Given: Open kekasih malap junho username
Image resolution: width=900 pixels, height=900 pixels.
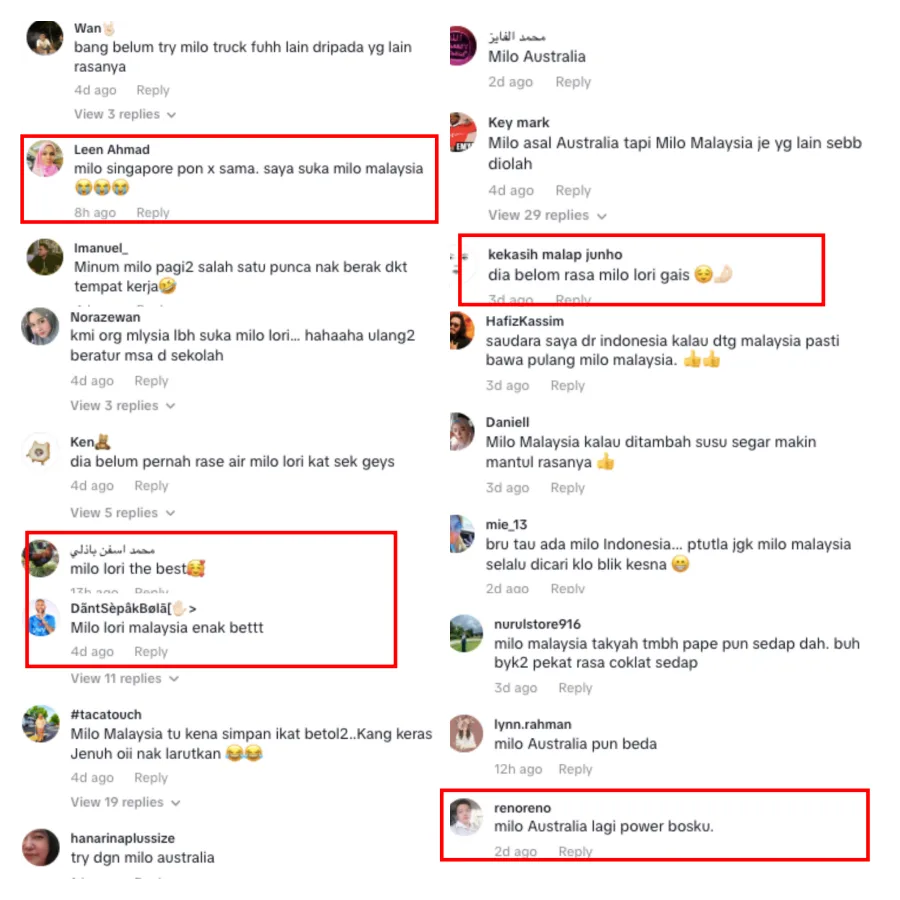Looking at the screenshot, I should [555, 254].
